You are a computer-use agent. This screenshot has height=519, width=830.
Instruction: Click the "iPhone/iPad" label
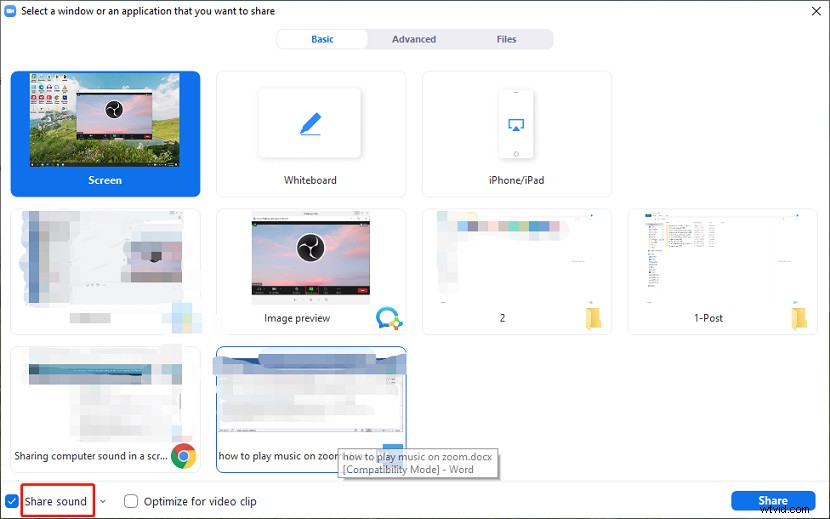516,180
